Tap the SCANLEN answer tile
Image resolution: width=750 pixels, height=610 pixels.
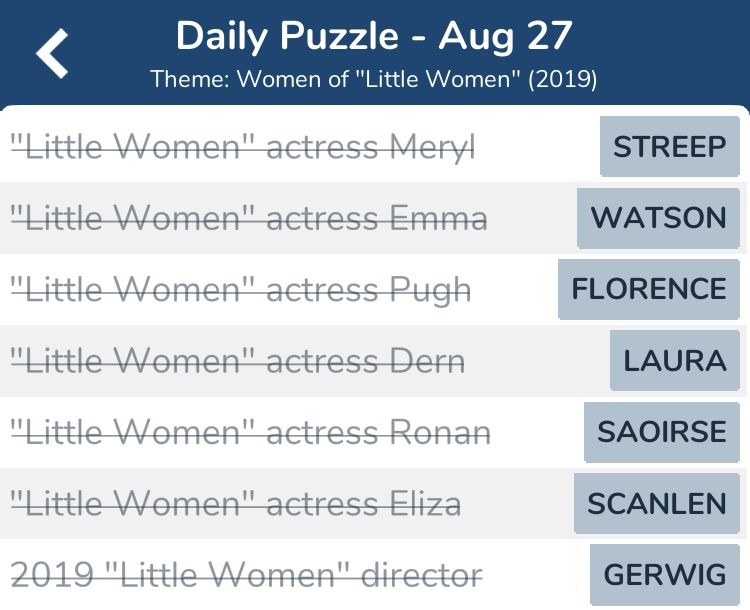(x=657, y=503)
